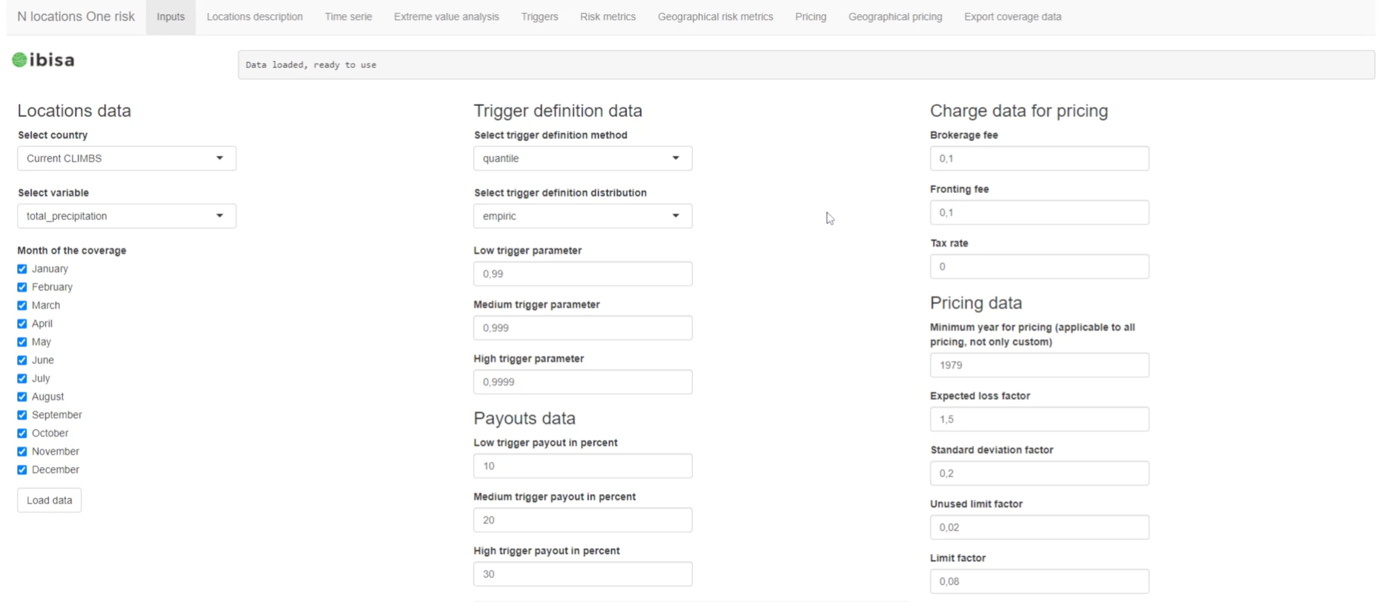
Task: Select the Triggers tab
Action: pyautogui.click(x=540, y=17)
